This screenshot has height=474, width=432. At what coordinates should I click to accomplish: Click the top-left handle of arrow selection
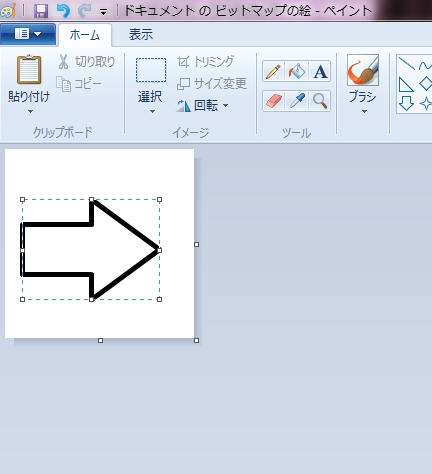point(22,200)
